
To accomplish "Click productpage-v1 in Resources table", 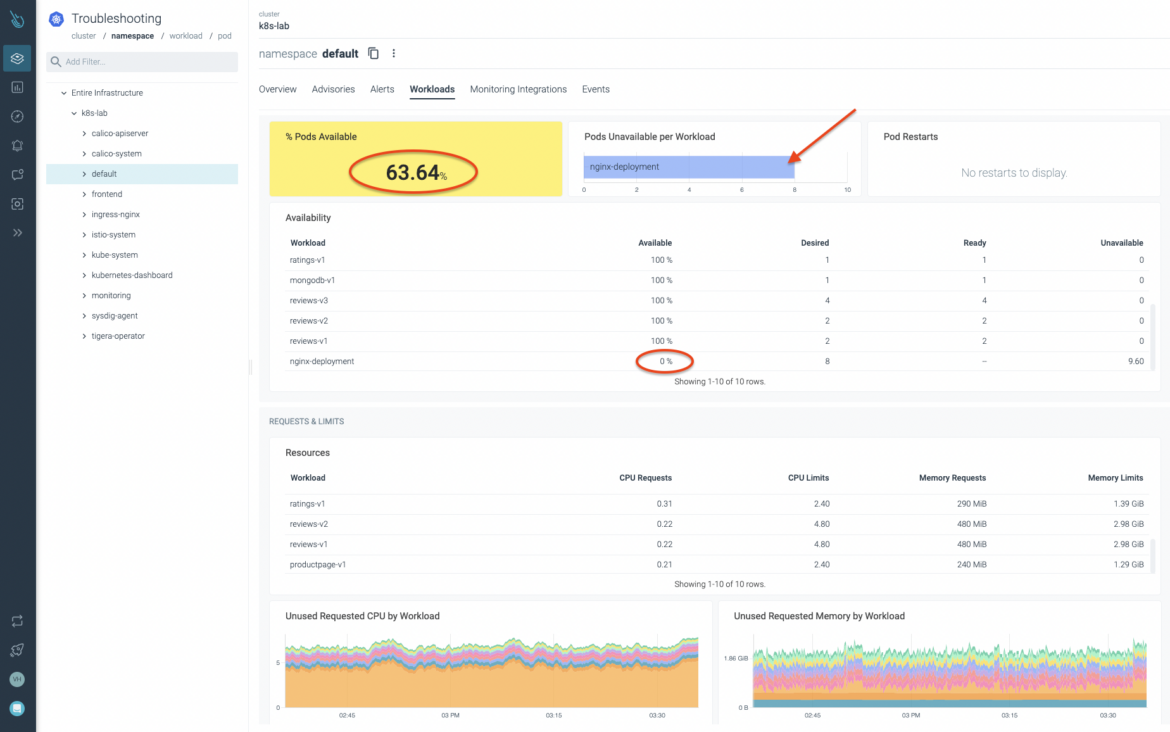I will click(x=318, y=565).
